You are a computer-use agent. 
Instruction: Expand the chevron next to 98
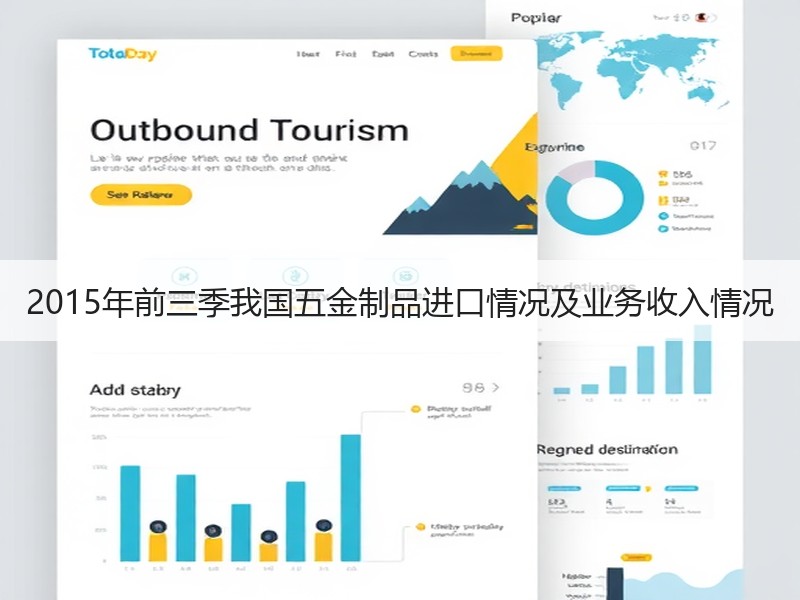click(495, 388)
